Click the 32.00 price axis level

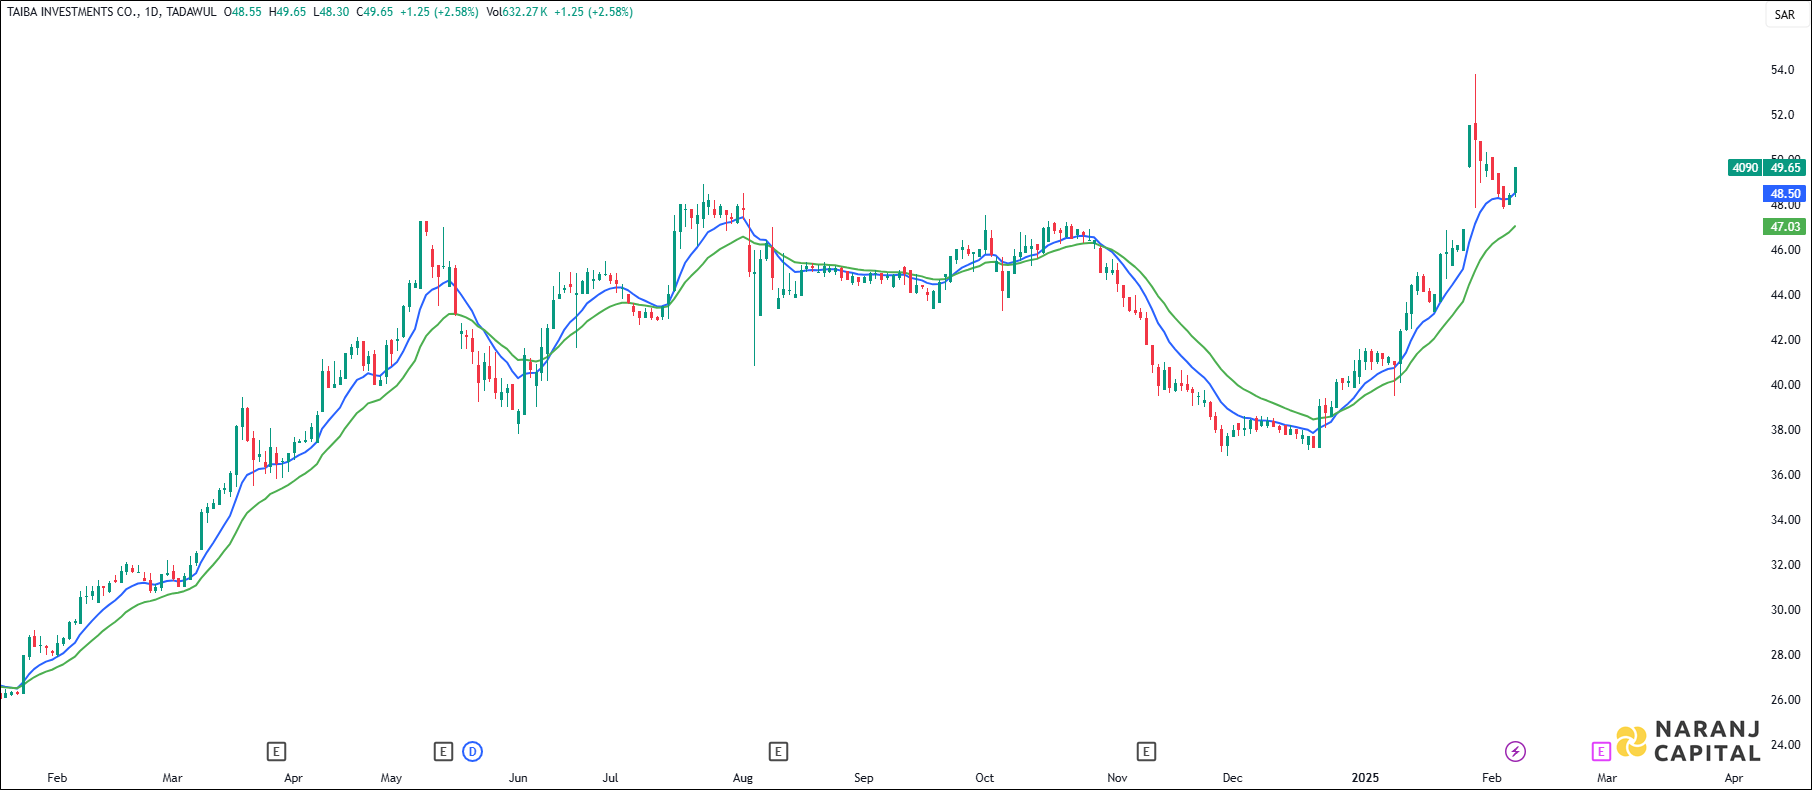[1785, 565]
